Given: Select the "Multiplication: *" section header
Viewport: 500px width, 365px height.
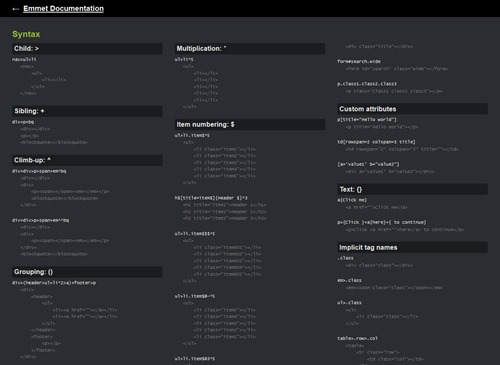Looking at the screenshot, I should coord(250,49).
